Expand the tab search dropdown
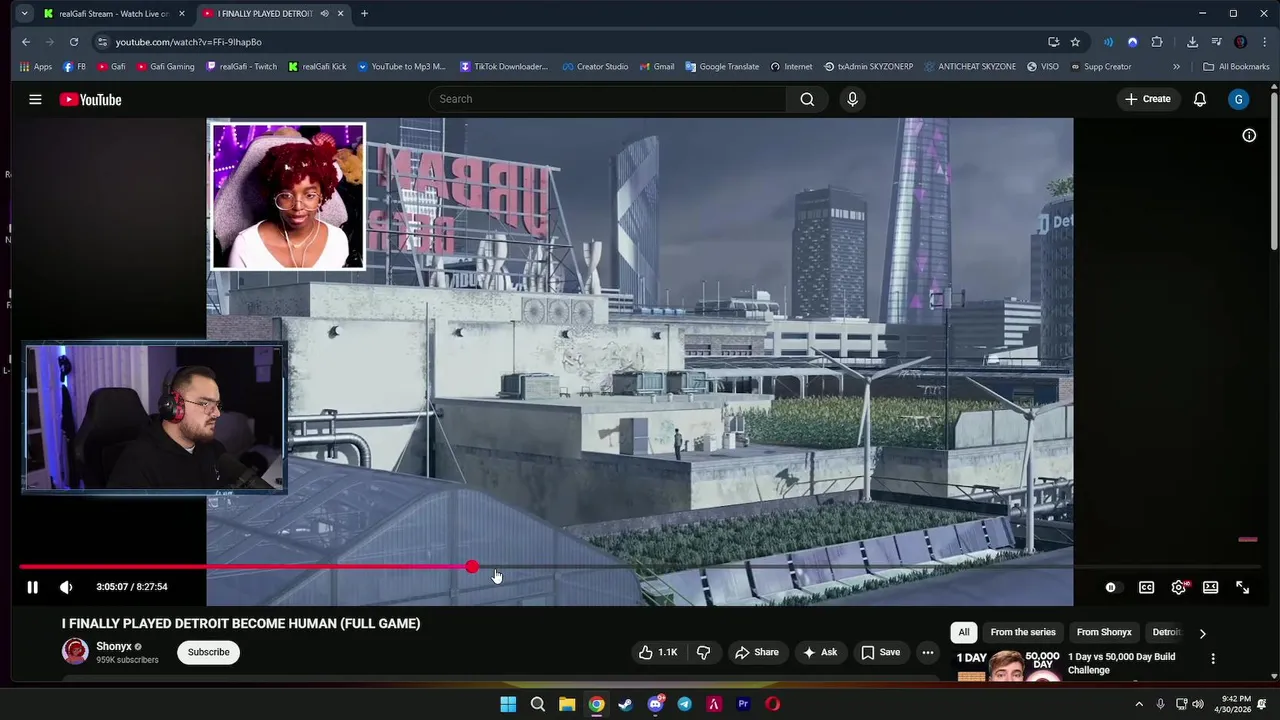The width and height of the screenshot is (1280, 720). (x=24, y=14)
